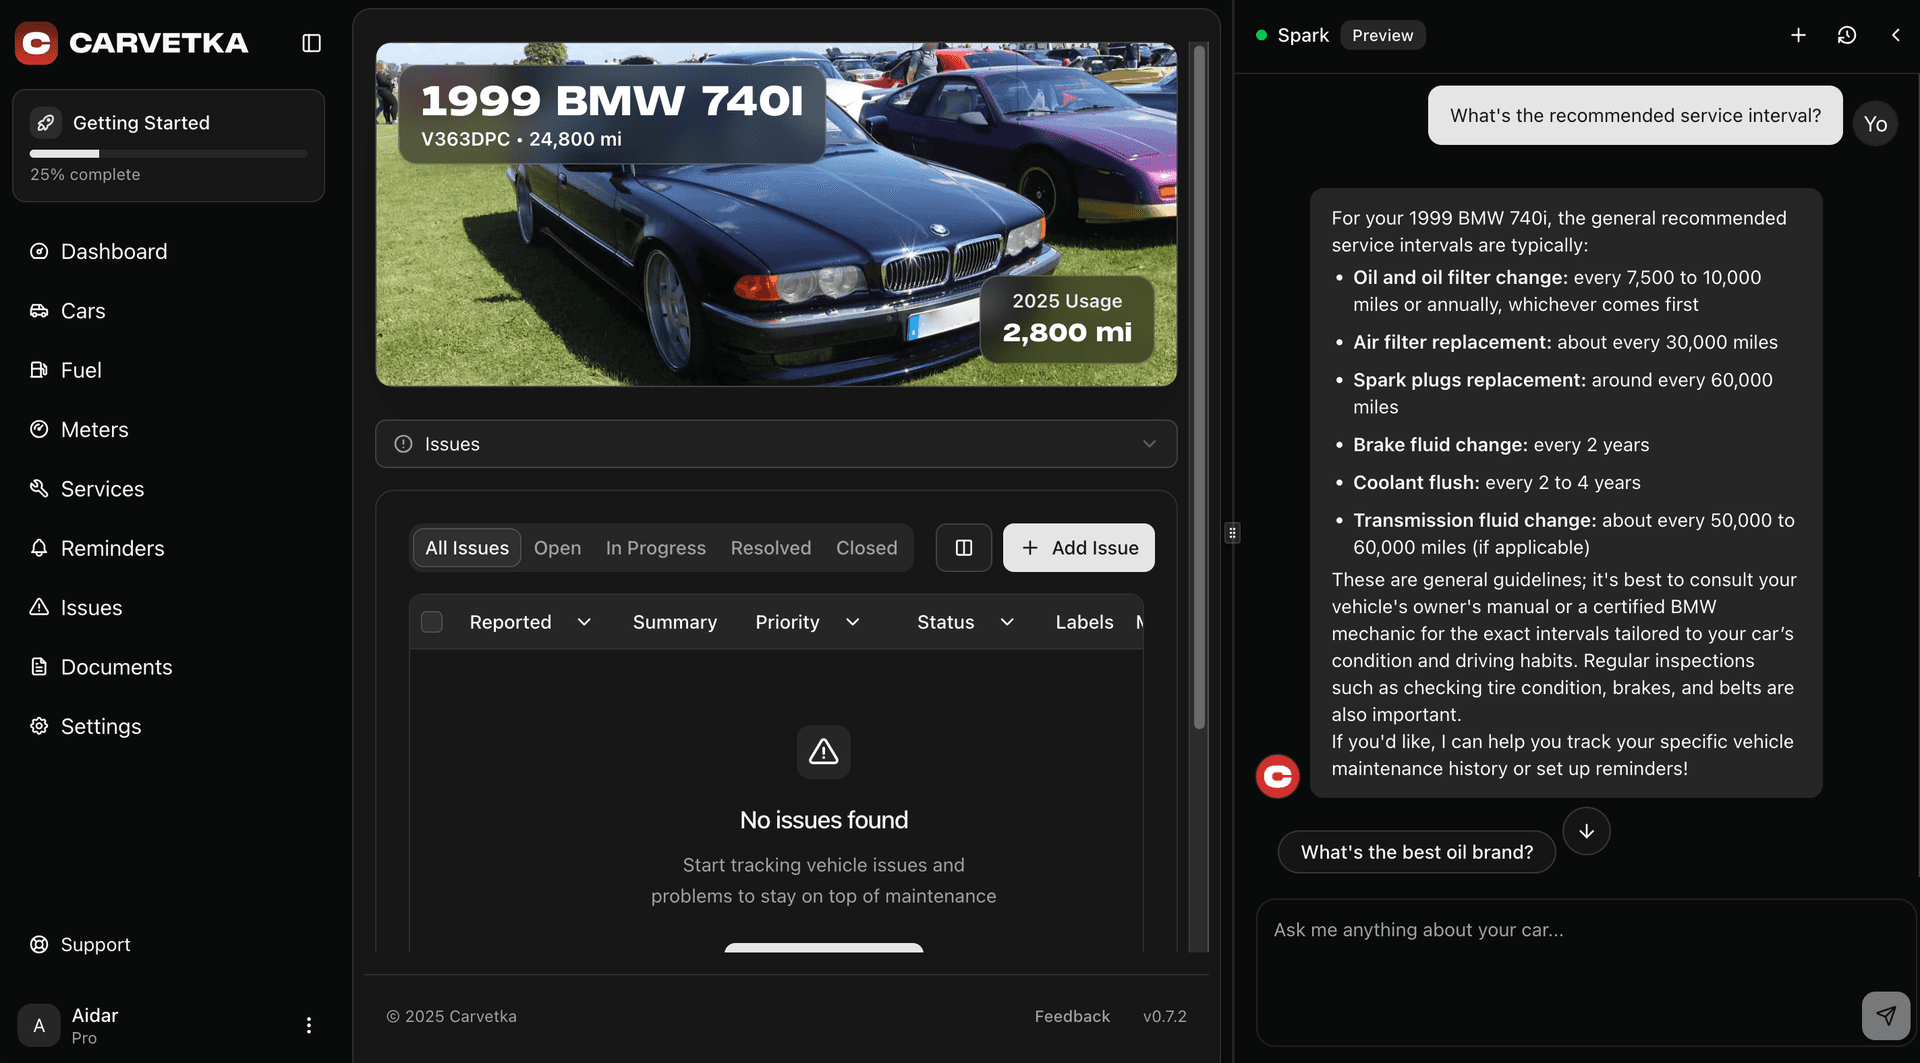Click the Add Issue button

pos(1079,548)
